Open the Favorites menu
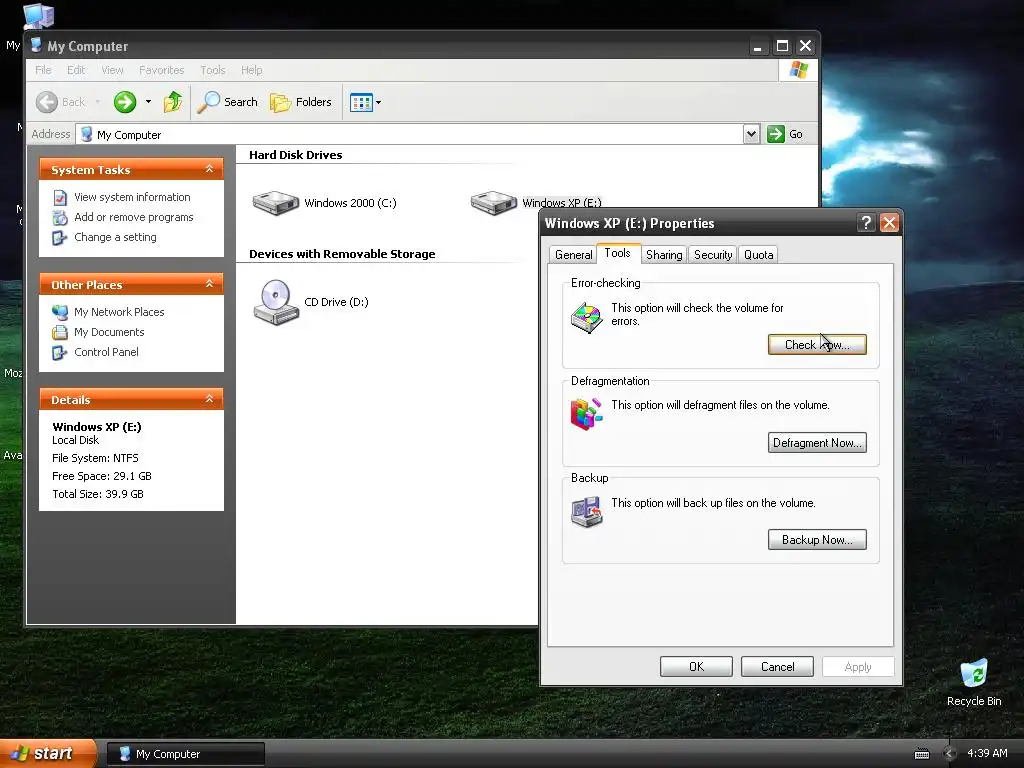This screenshot has height=768, width=1024. 161,70
